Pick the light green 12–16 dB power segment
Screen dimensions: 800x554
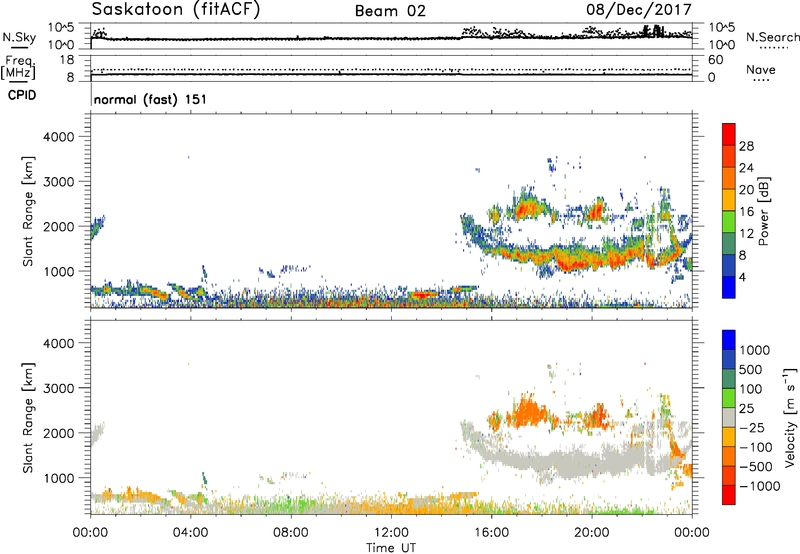729,221
